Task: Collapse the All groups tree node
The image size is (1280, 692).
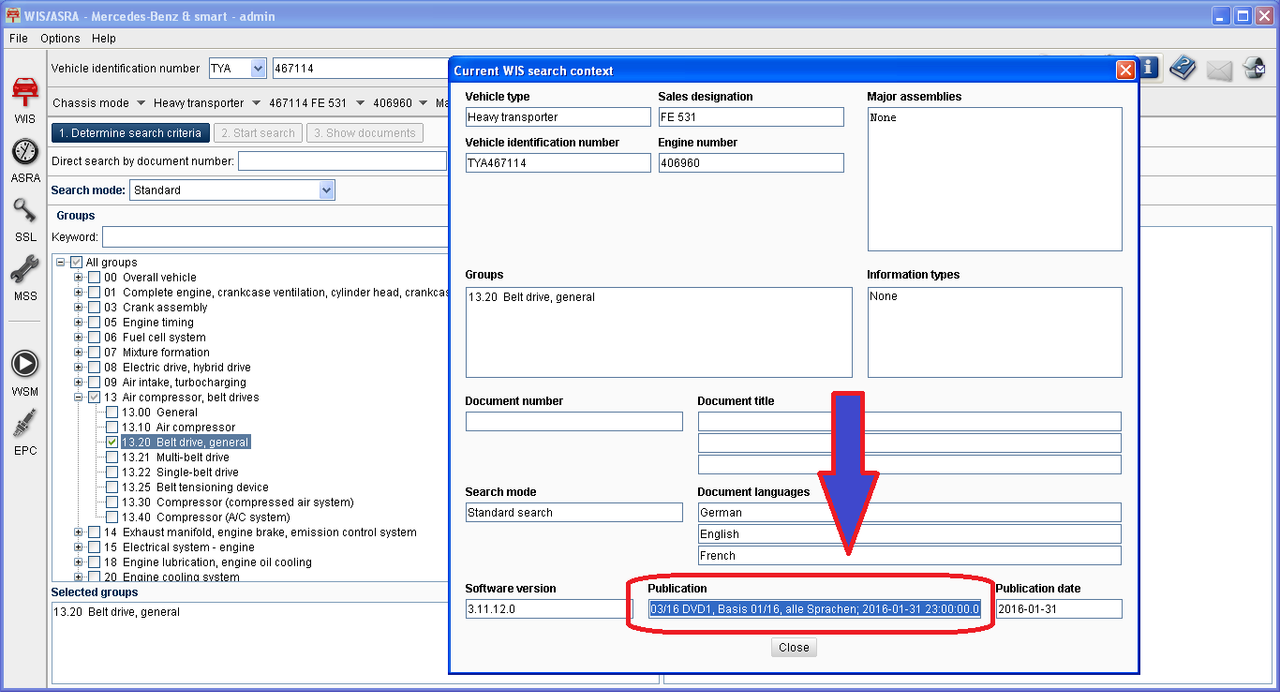Action: point(61,262)
